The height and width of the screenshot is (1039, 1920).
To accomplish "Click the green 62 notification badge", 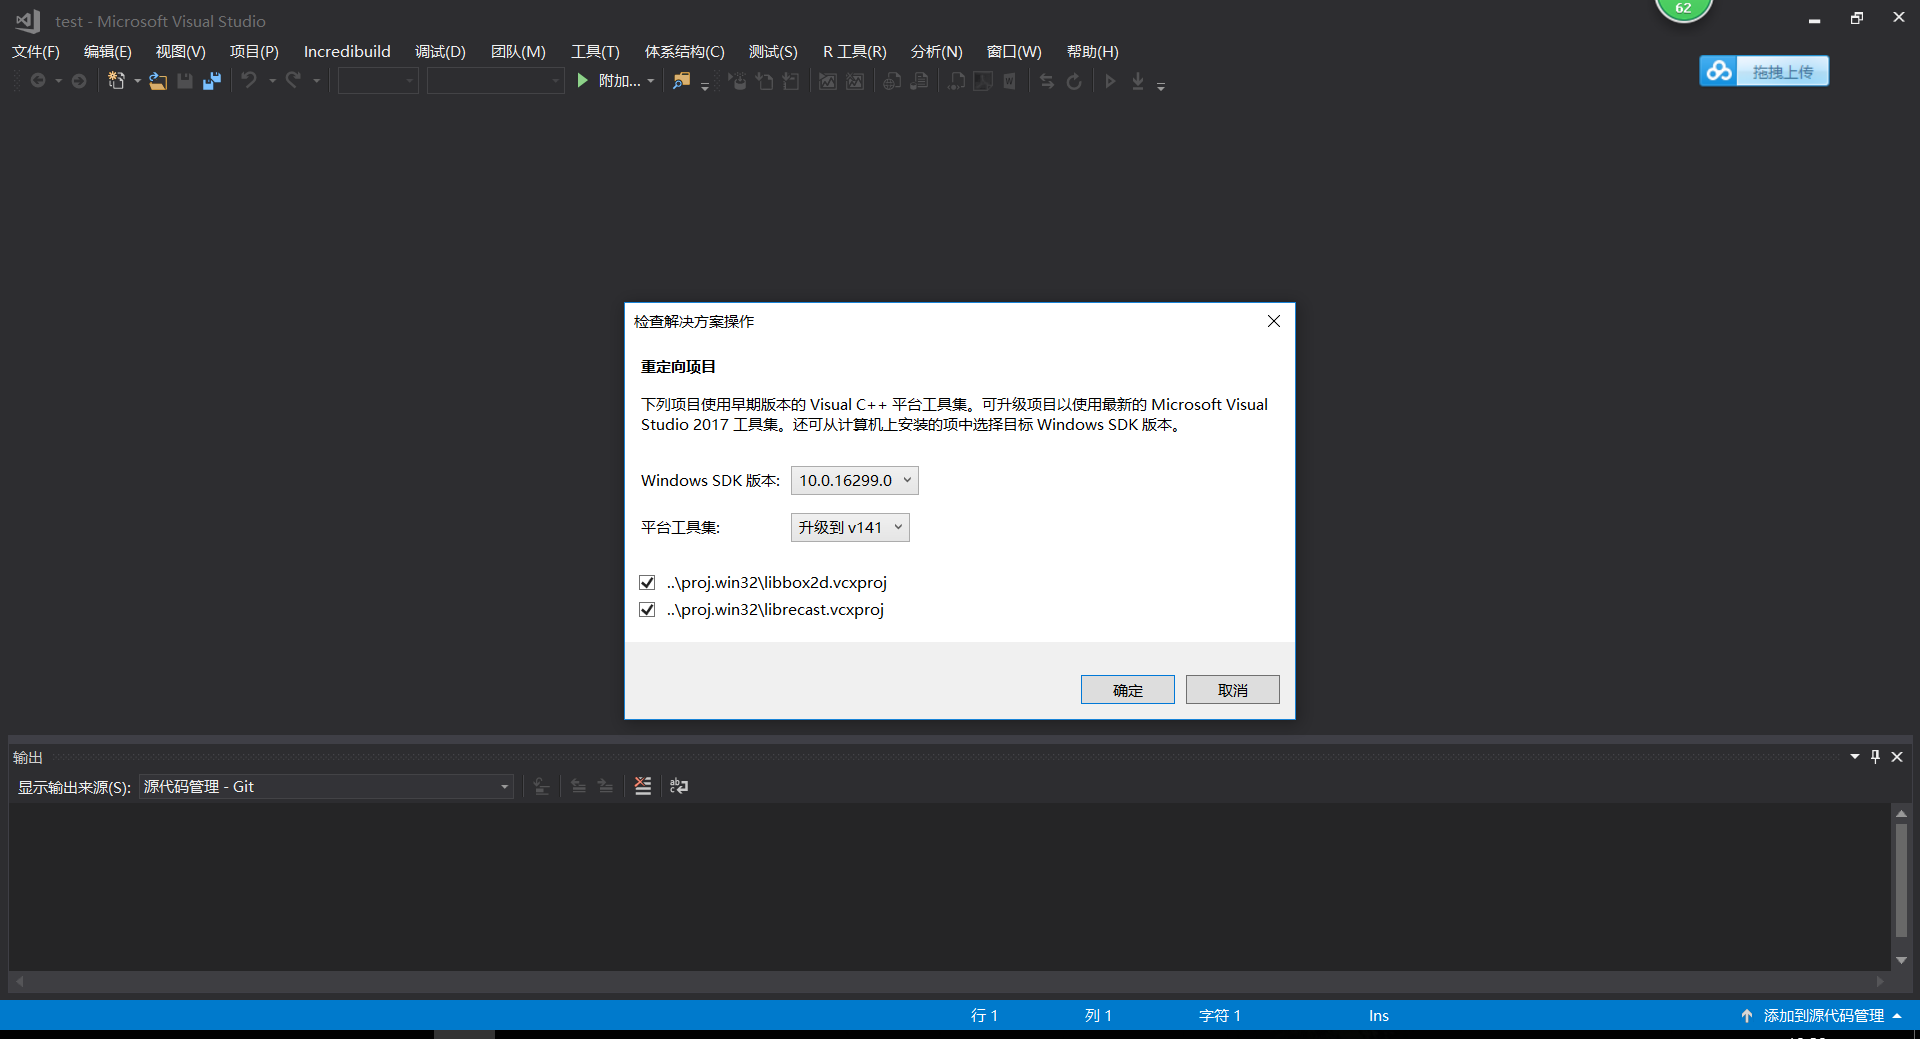I will click(1684, 9).
